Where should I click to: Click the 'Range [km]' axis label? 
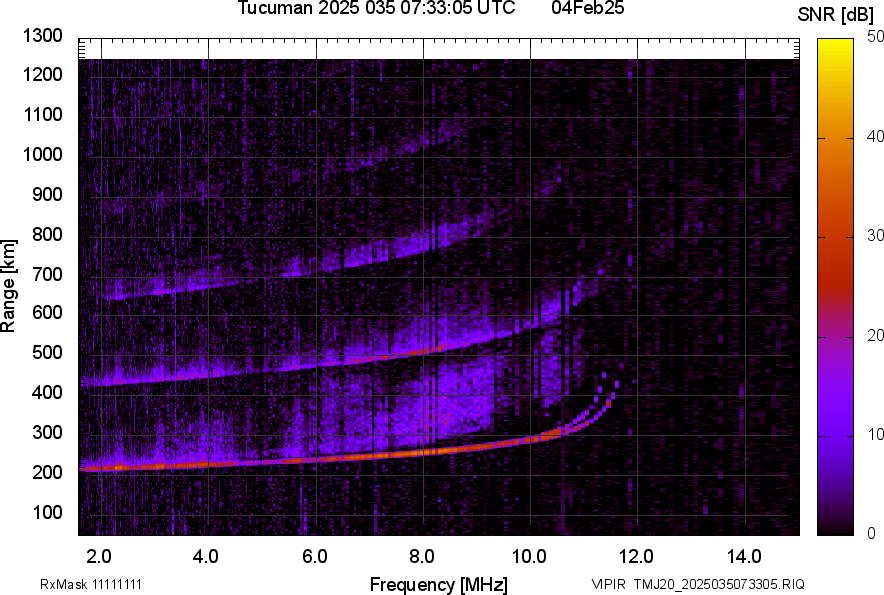(x=8, y=286)
